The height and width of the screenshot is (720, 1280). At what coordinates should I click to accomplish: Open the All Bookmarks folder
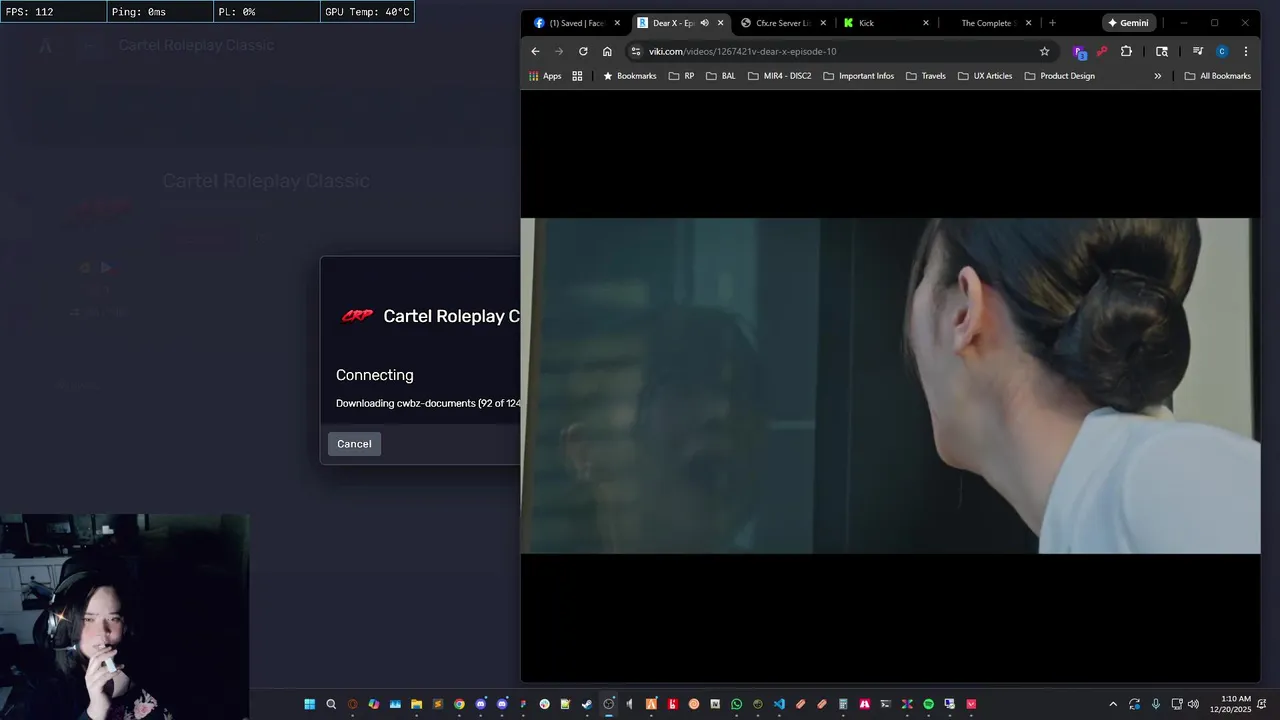pyautogui.click(x=1217, y=76)
